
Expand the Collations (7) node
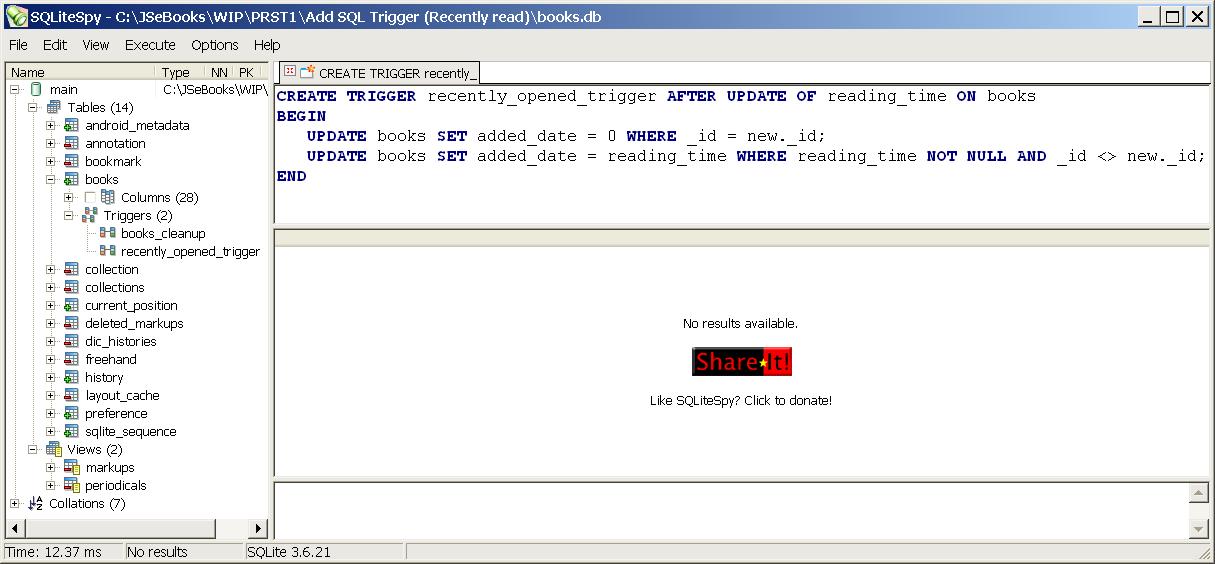[x=15, y=504]
